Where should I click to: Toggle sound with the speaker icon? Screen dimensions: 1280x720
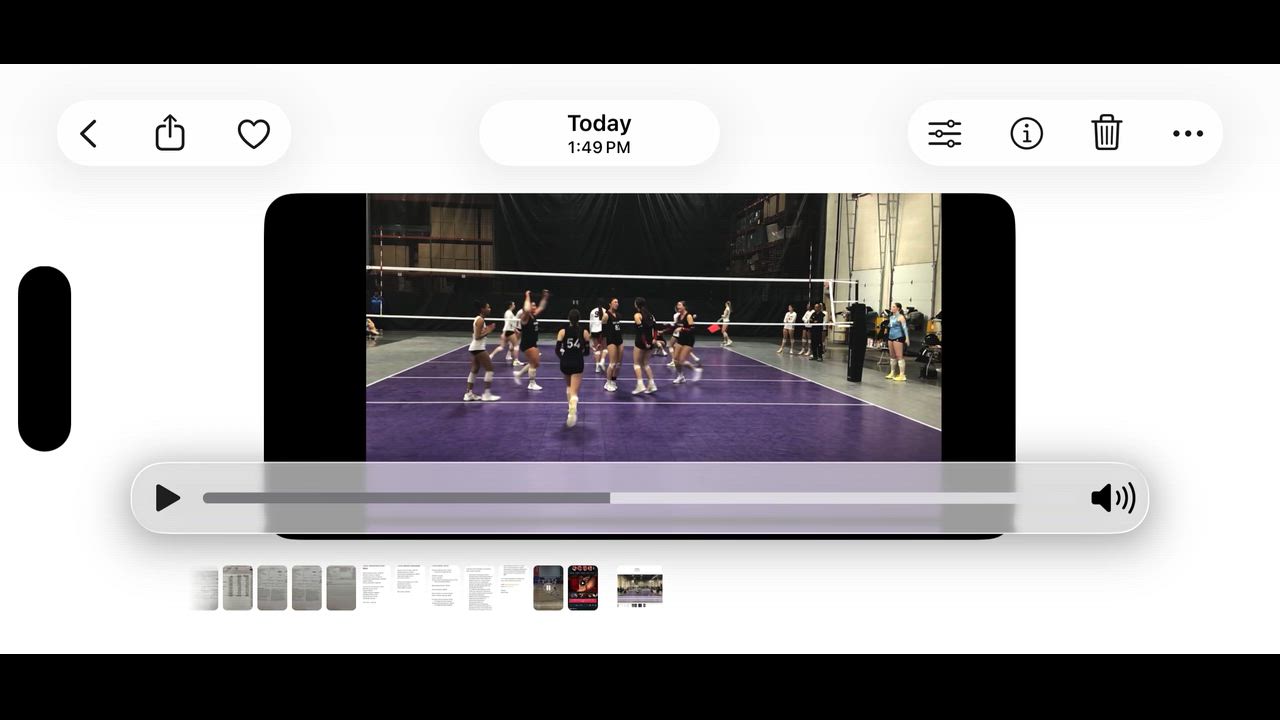[1112, 498]
